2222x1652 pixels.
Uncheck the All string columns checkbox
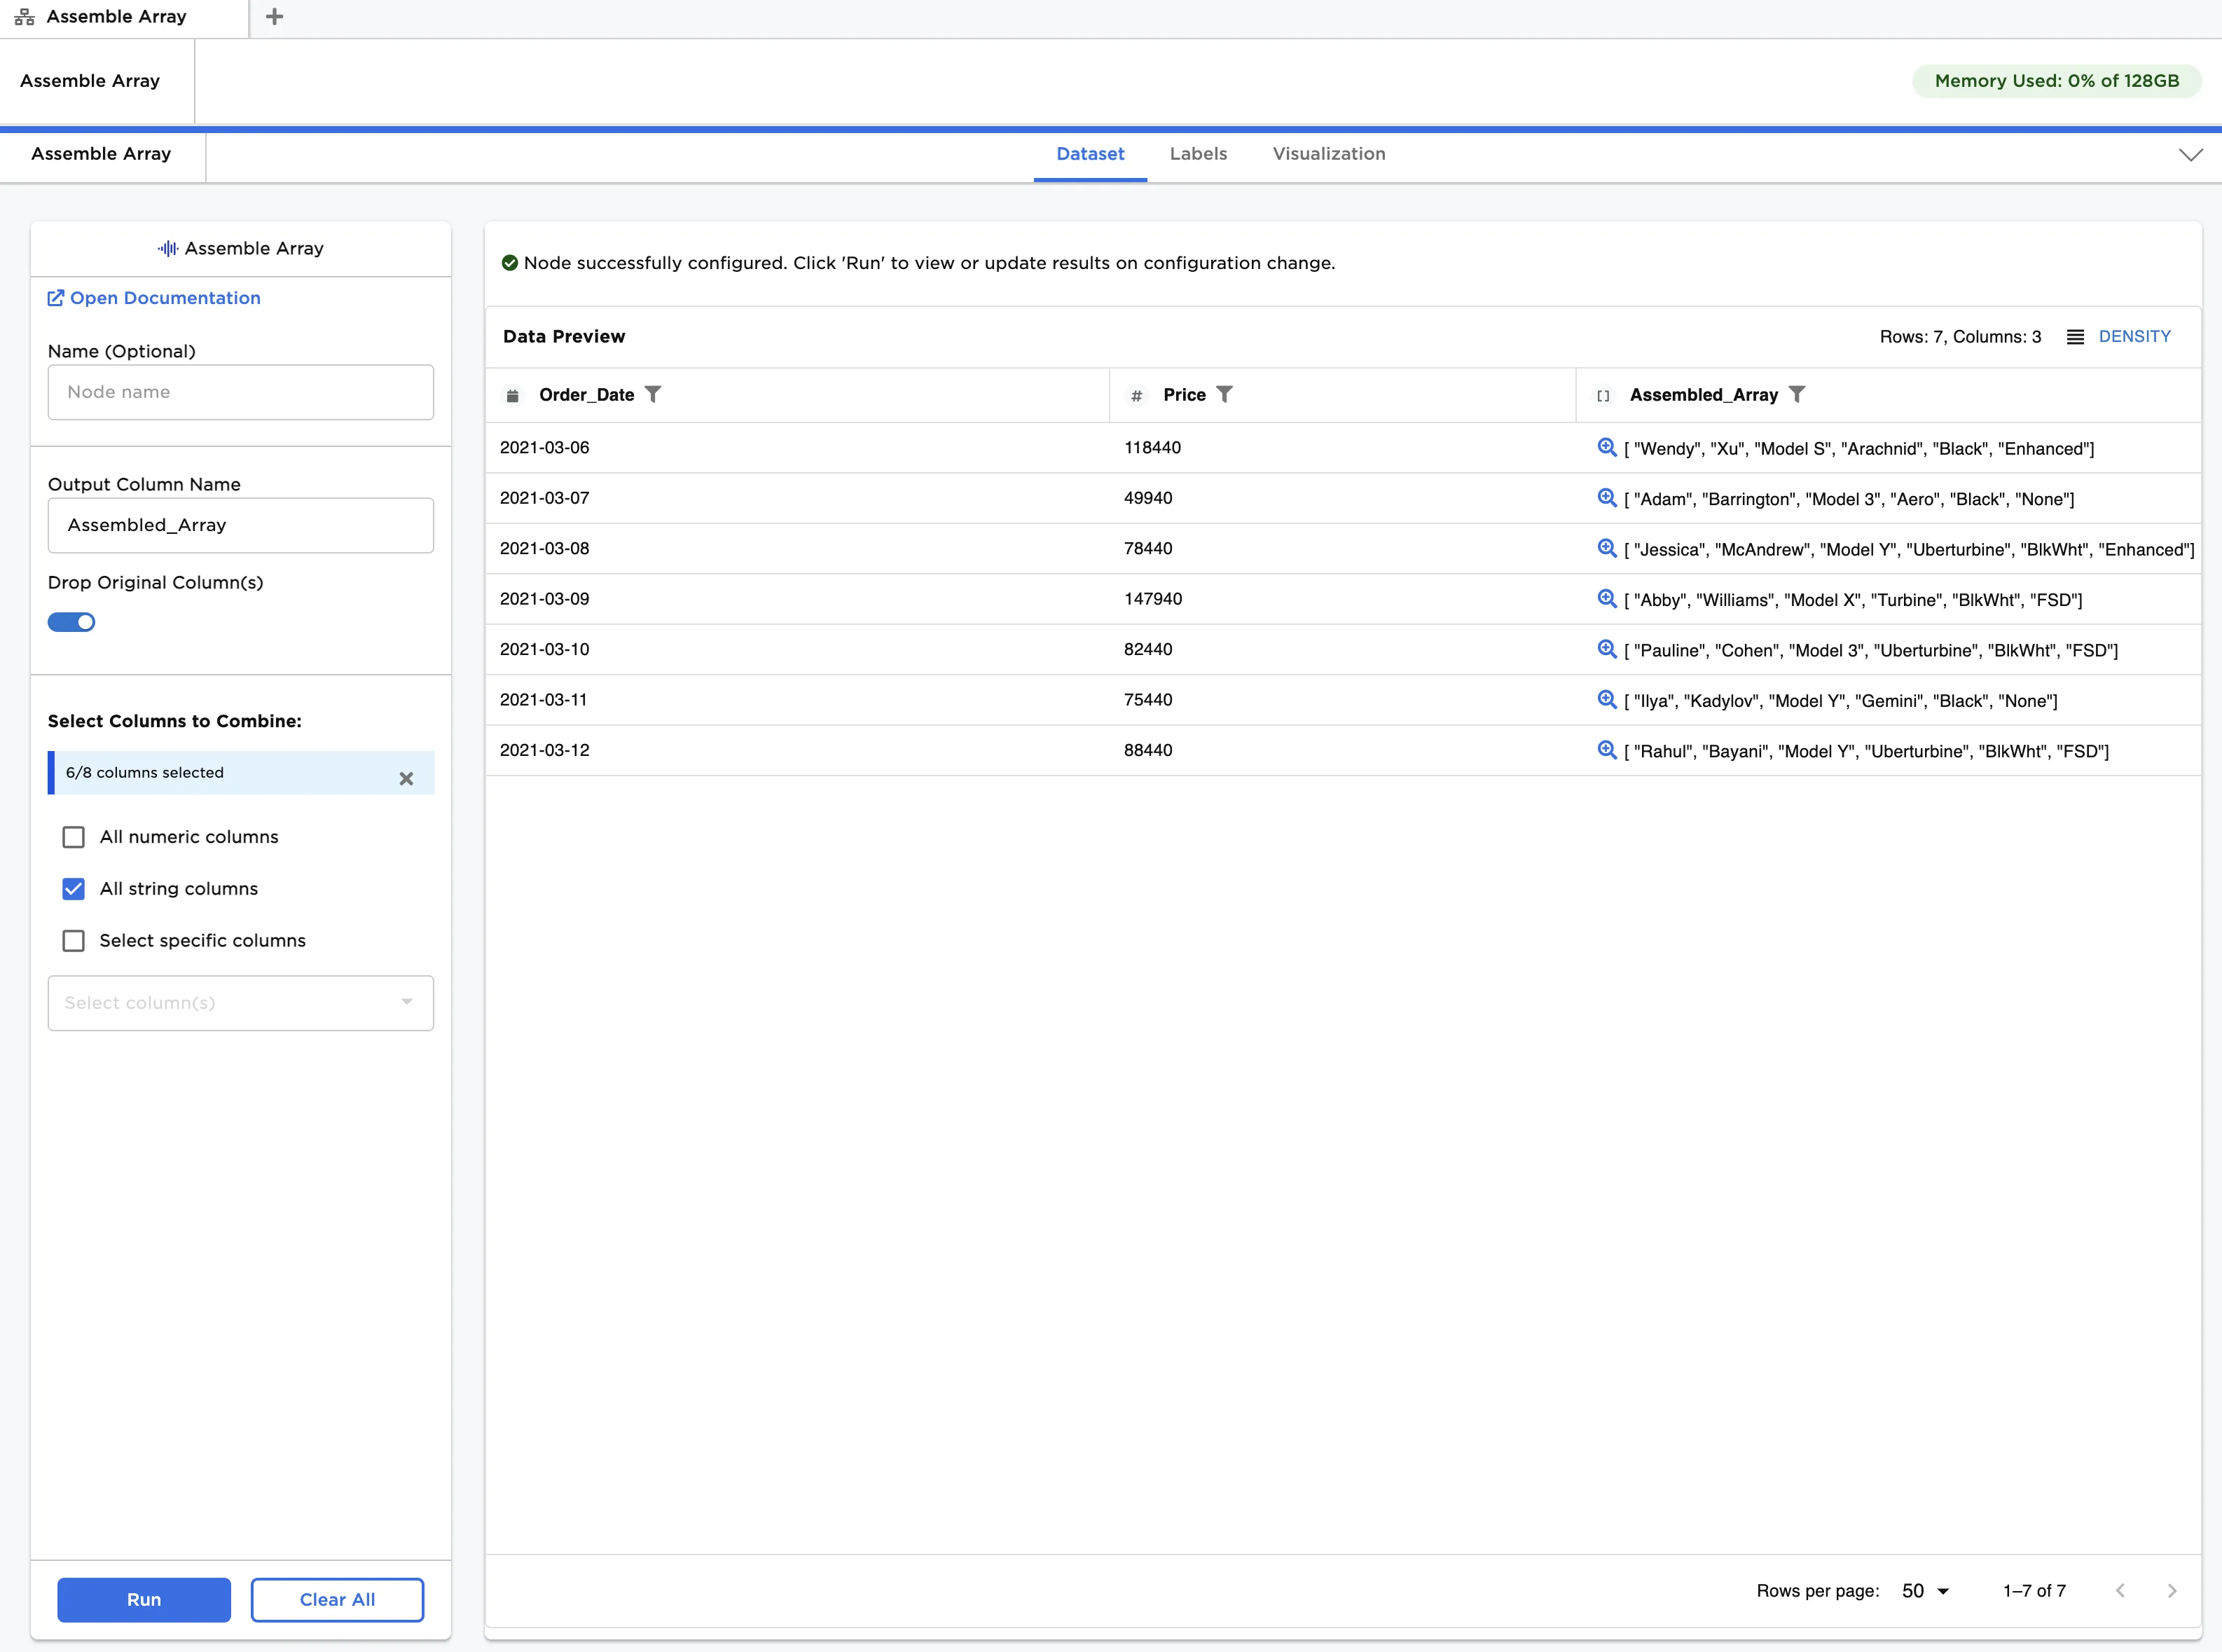point(74,889)
